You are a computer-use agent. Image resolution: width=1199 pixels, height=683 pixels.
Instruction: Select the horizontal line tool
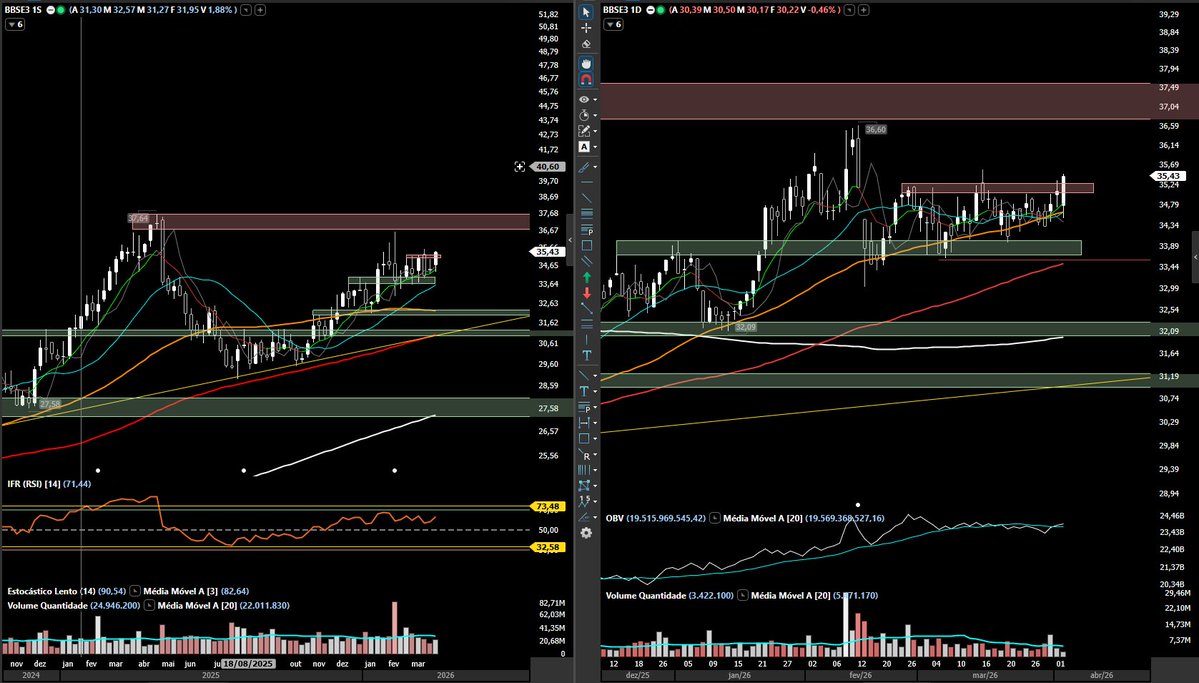tap(587, 183)
